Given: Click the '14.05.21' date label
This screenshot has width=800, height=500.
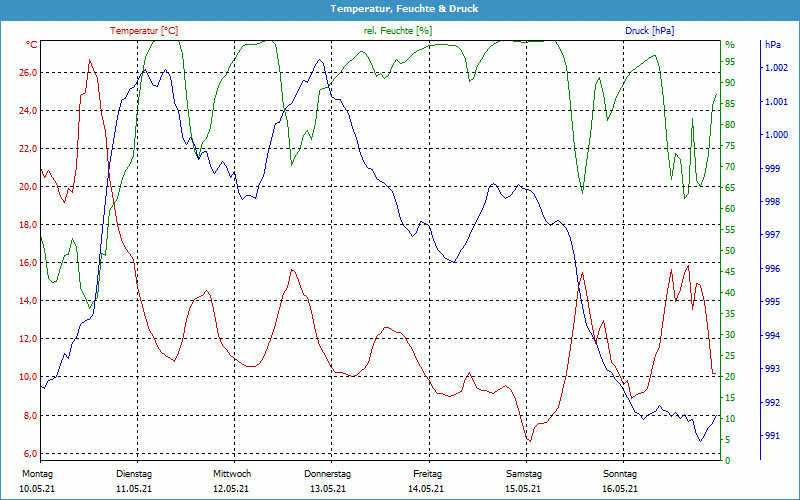Looking at the screenshot, I should [x=426, y=489].
